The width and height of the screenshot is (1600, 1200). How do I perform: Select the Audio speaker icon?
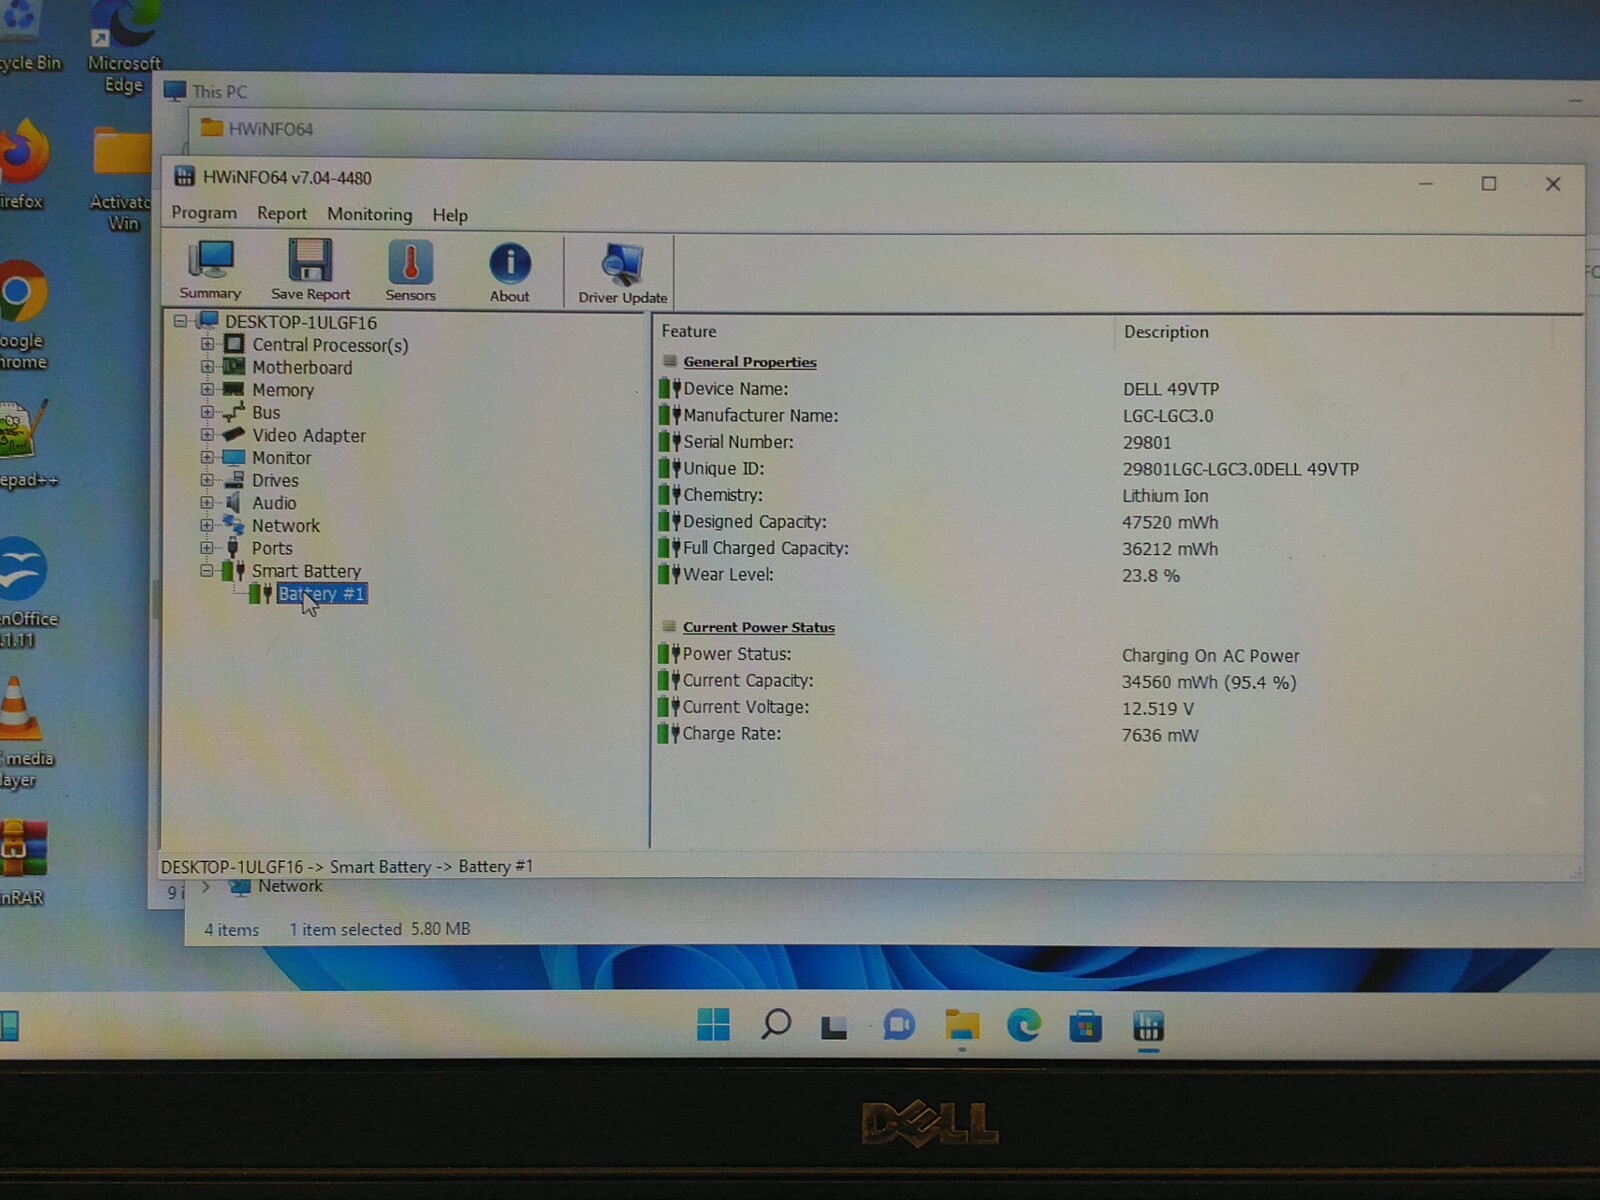click(233, 502)
